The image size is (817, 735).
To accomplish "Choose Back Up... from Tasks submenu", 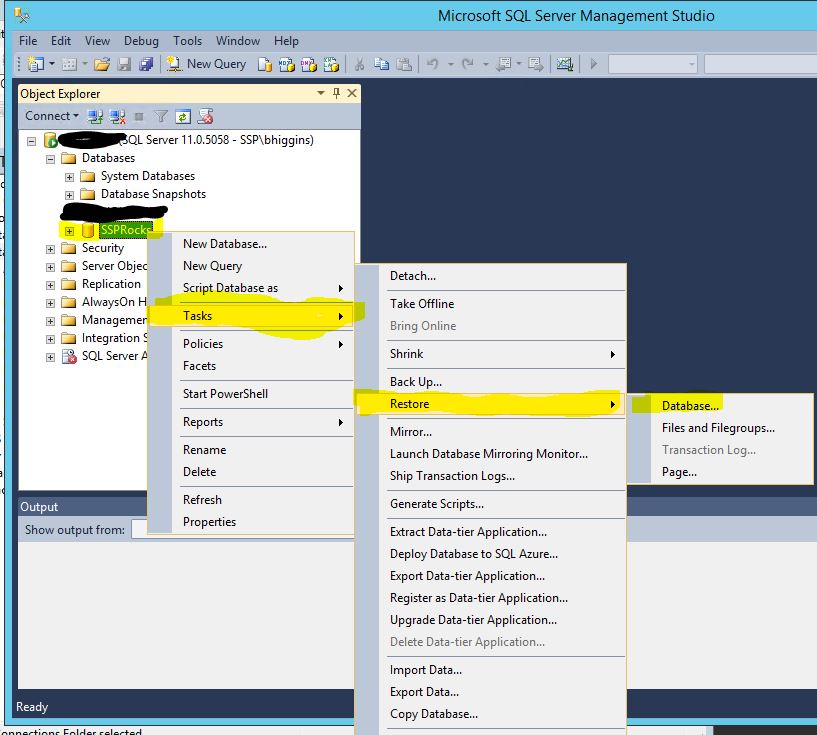I will [x=415, y=382].
